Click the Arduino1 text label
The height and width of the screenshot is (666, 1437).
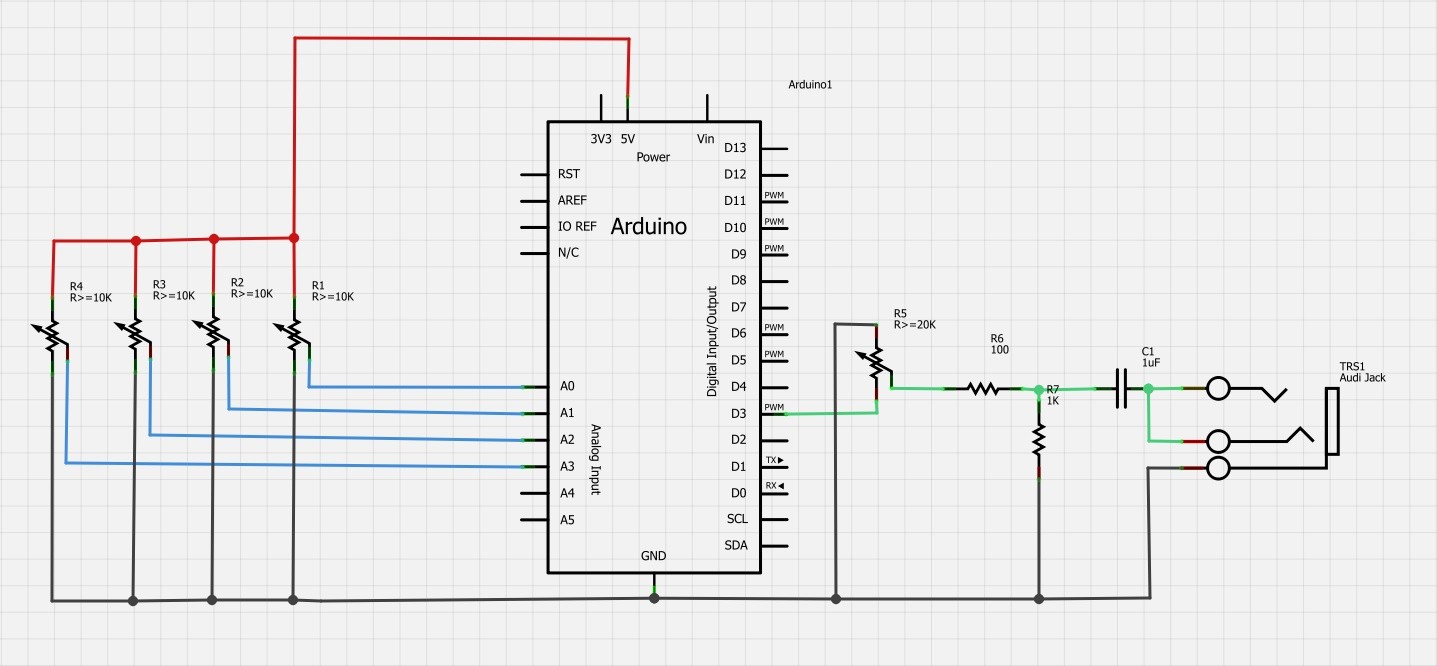(810, 85)
